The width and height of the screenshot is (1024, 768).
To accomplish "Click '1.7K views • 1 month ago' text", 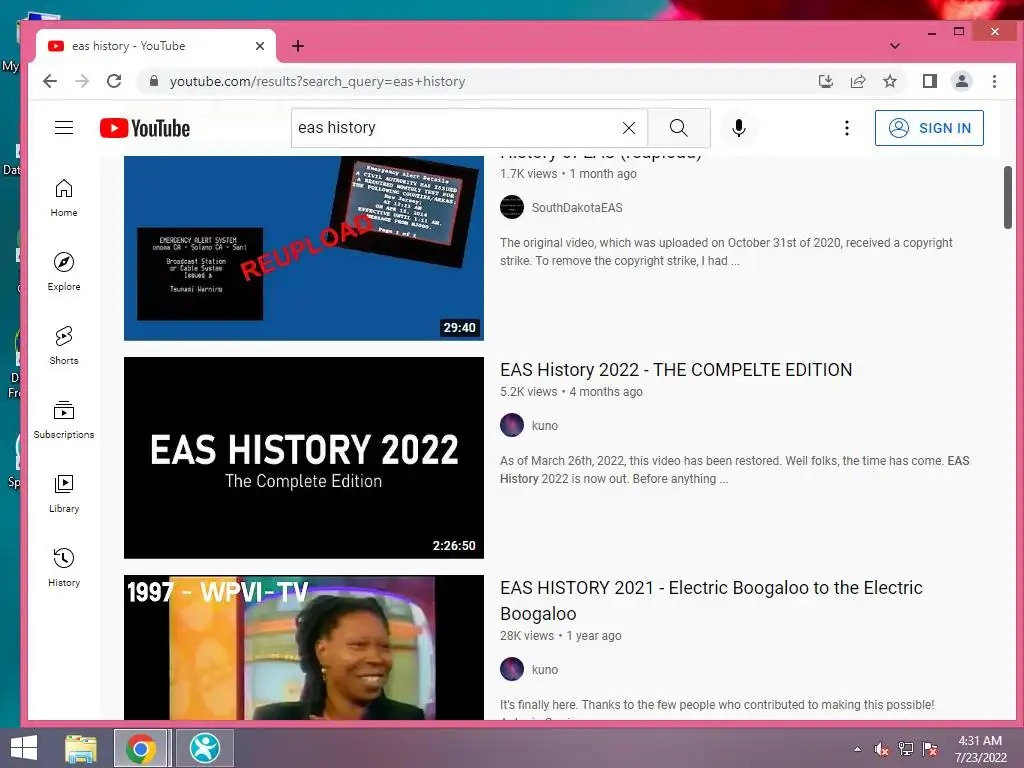I will (568, 174).
